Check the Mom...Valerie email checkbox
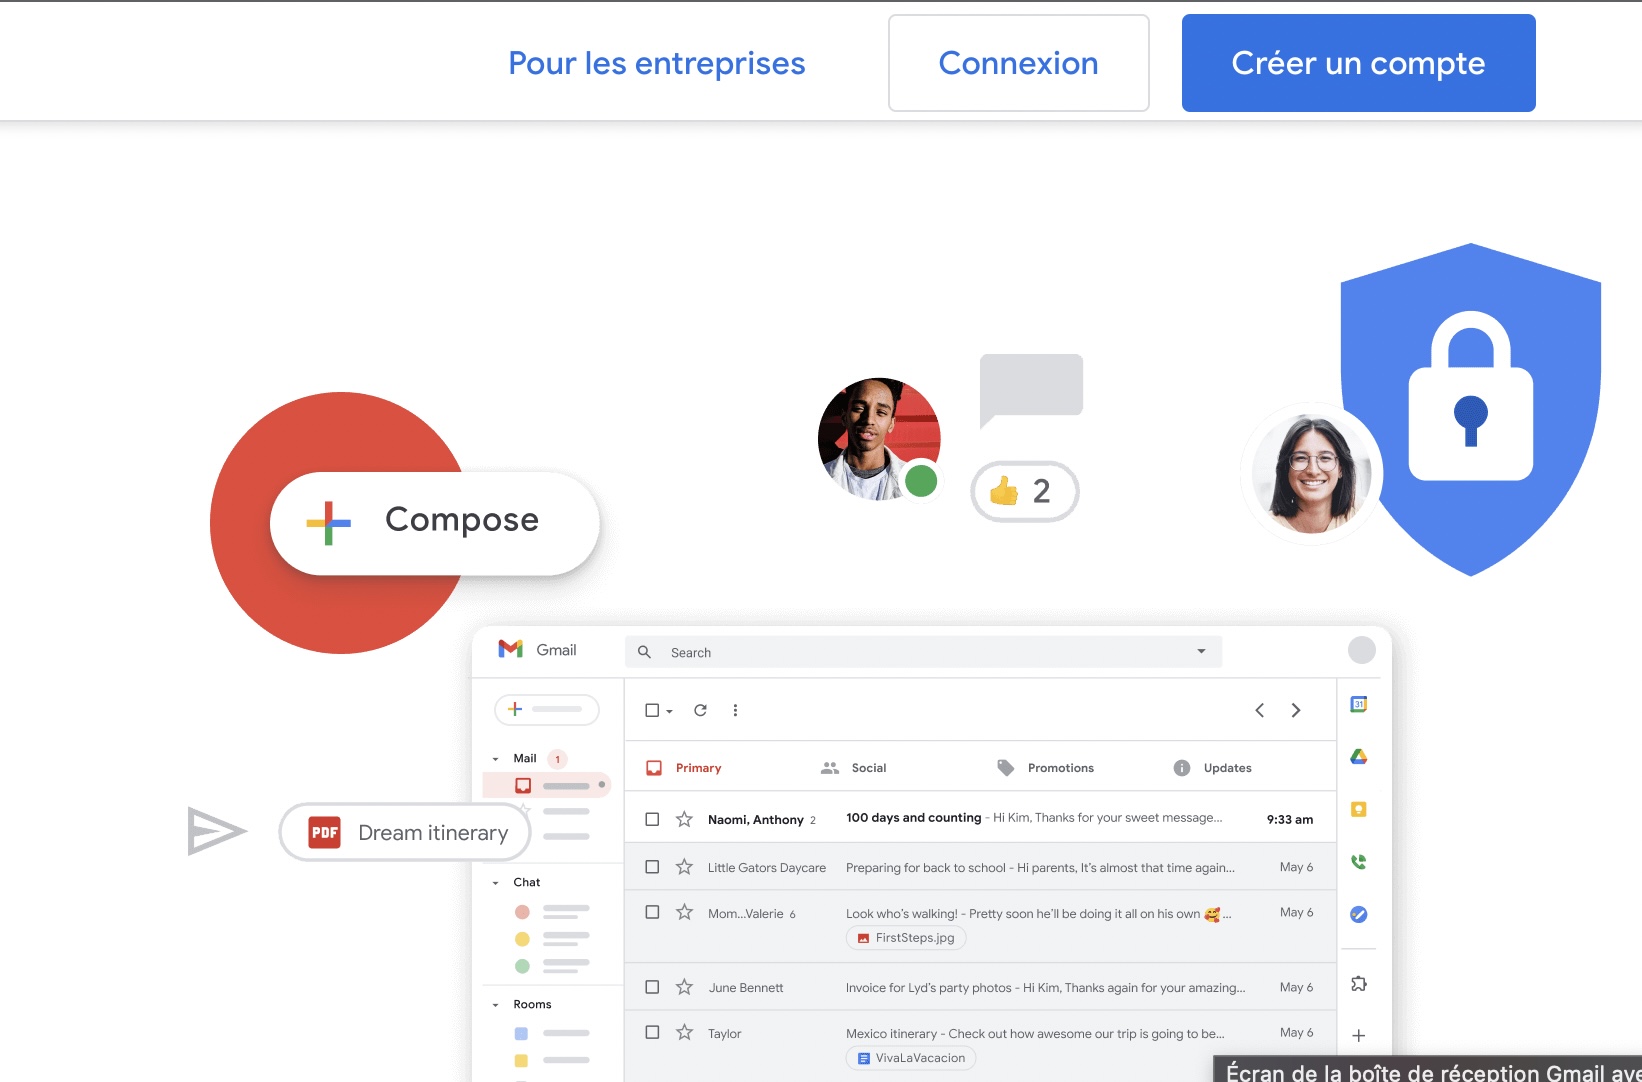The width and height of the screenshot is (1642, 1082). (x=652, y=912)
